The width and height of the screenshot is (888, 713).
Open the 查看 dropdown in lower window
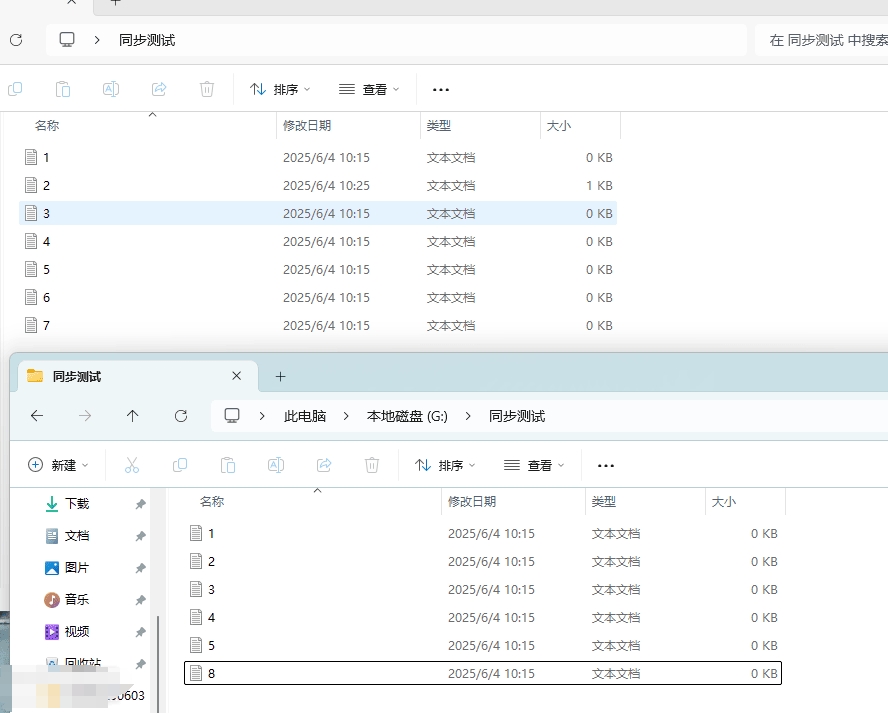point(534,465)
